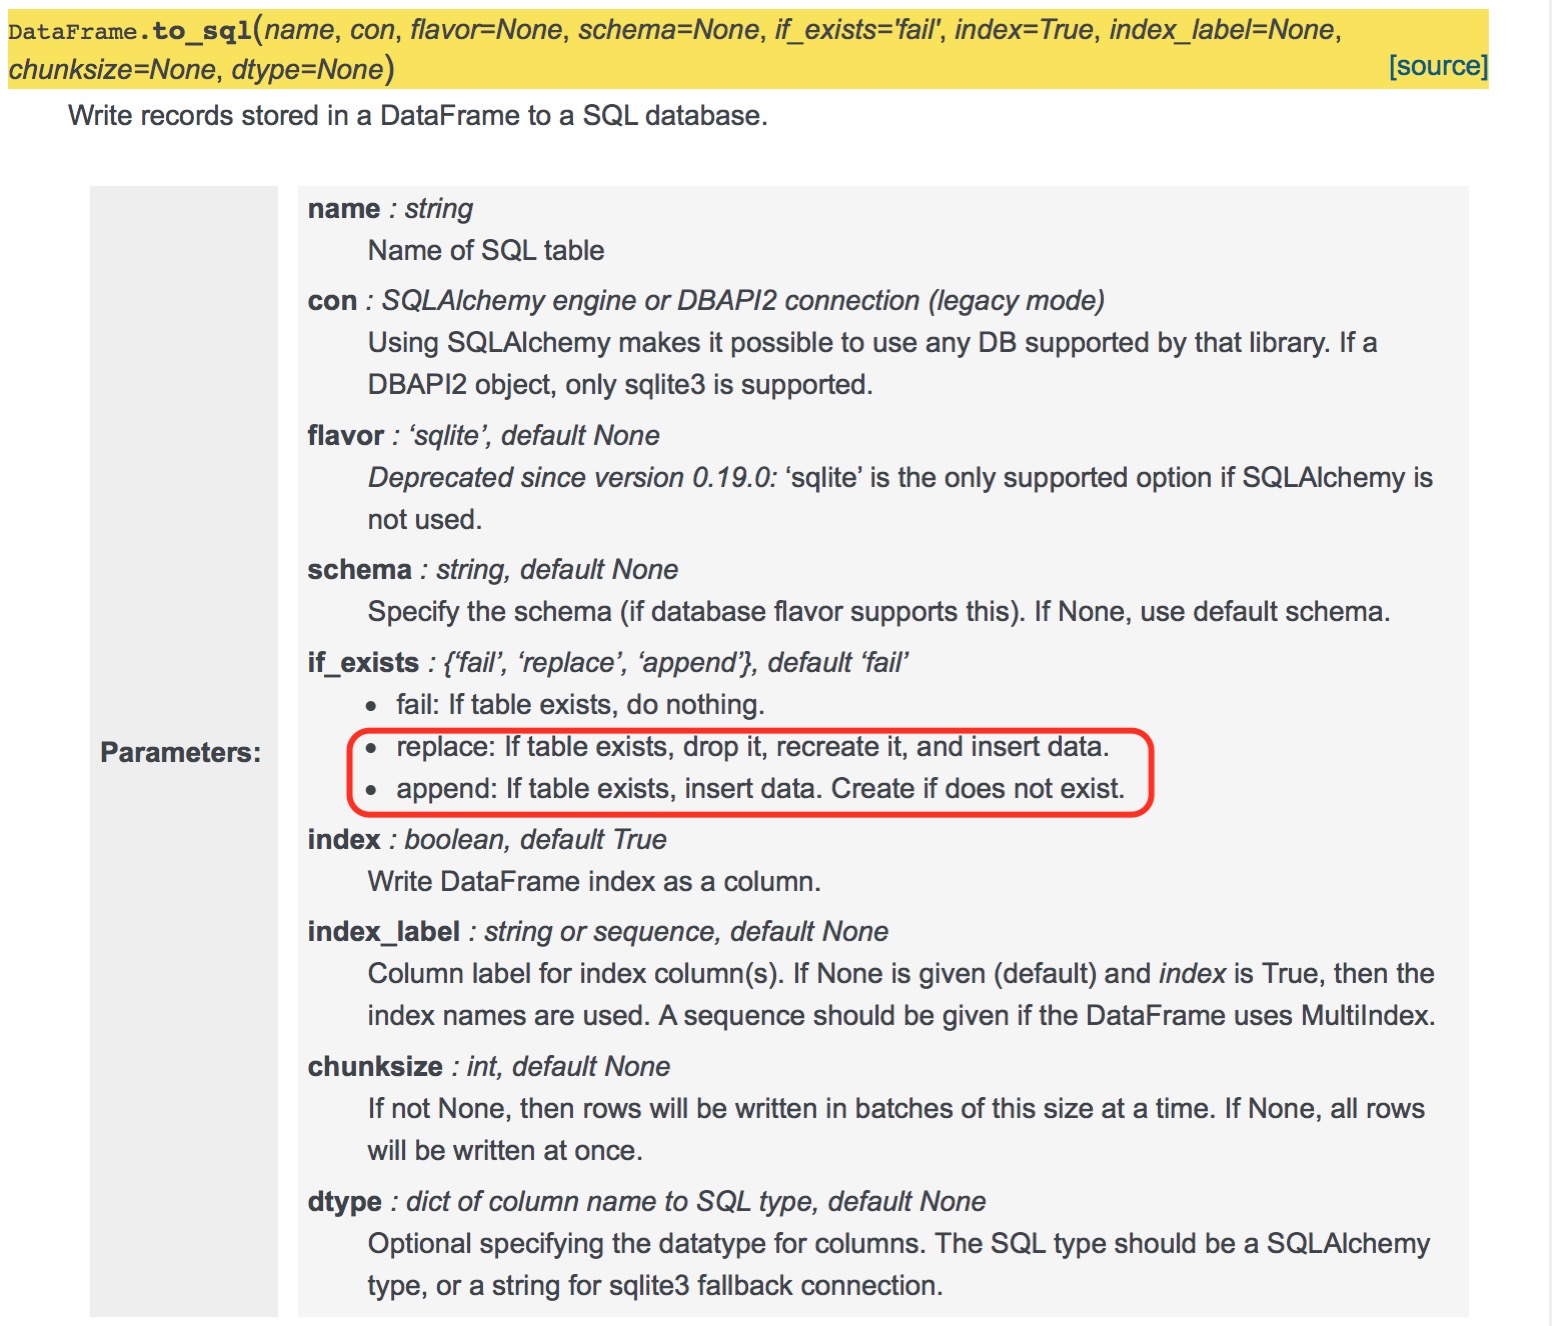Click 'Write records stored in a DataFrame' summary
The image size is (1552, 1326).
click(x=417, y=115)
